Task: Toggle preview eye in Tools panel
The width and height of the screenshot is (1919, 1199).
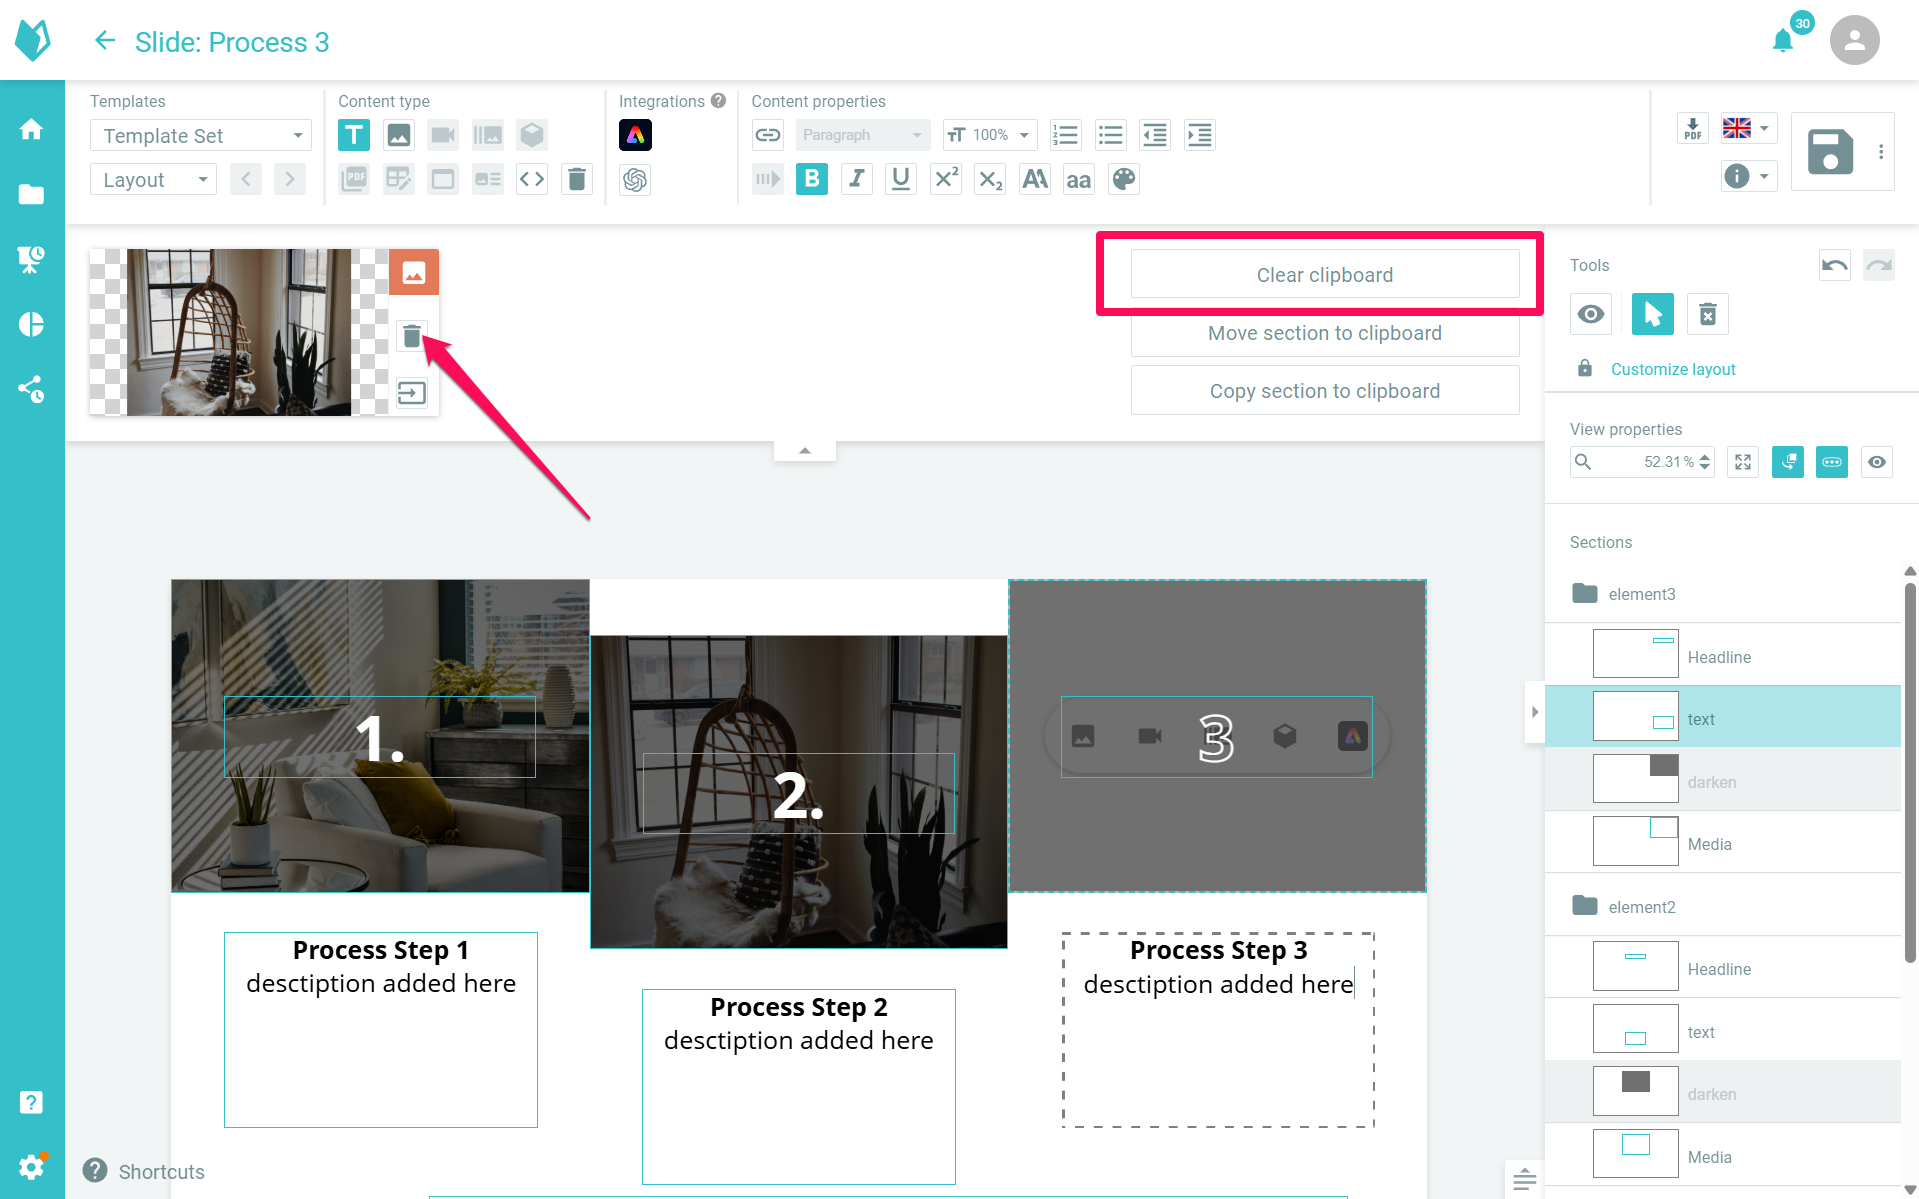Action: tap(1591, 314)
